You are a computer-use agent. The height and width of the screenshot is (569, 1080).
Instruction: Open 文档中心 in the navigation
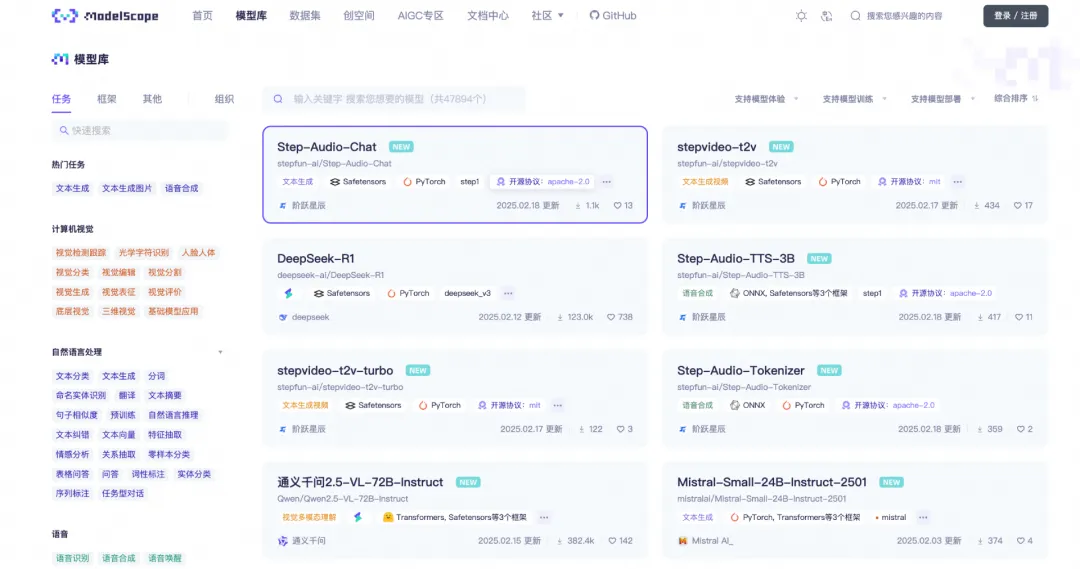click(x=488, y=15)
